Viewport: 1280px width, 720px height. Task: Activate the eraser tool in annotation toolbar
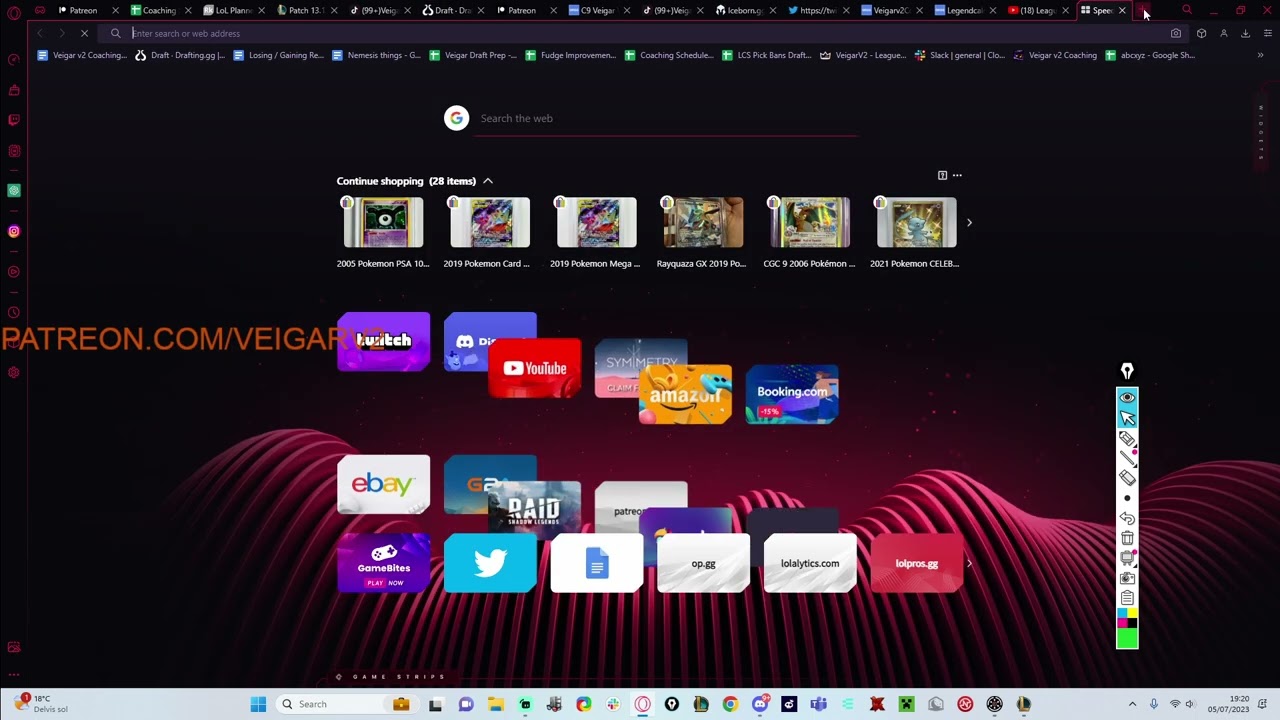tap(1127, 478)
